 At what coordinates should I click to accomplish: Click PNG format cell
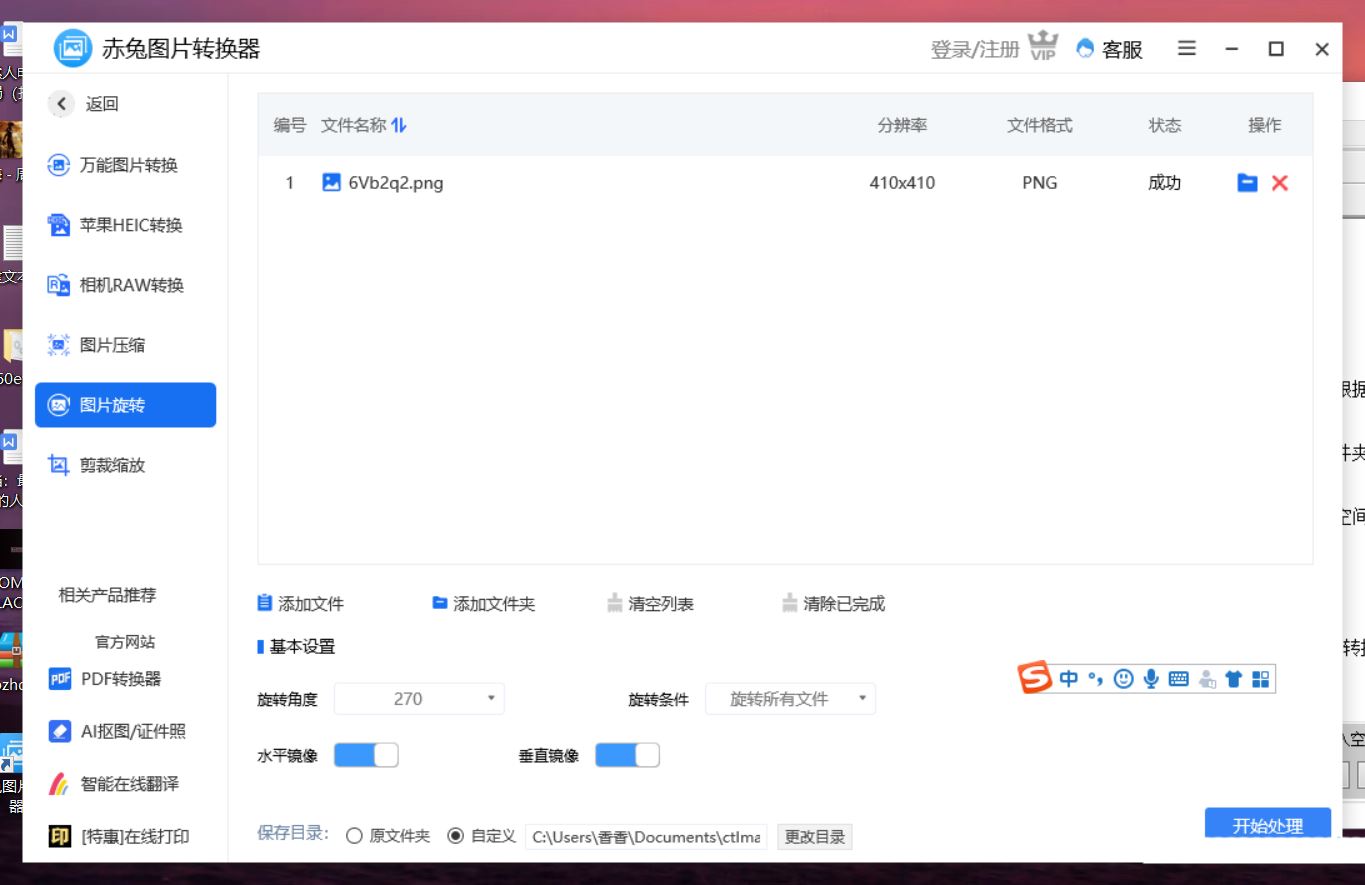pyautogui.click(x=1039, y=183)
